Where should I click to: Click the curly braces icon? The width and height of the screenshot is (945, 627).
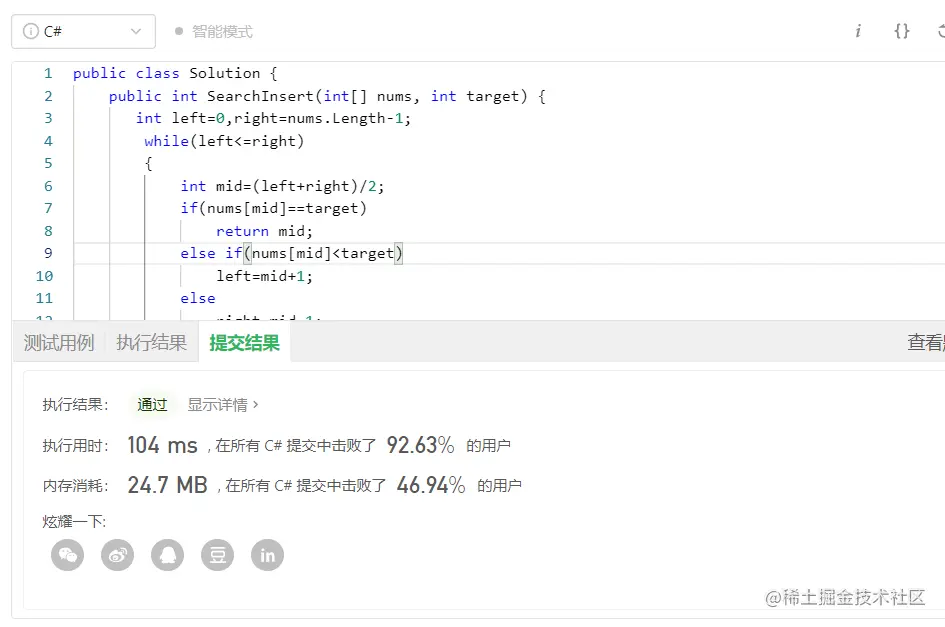(x=901, y=31)
